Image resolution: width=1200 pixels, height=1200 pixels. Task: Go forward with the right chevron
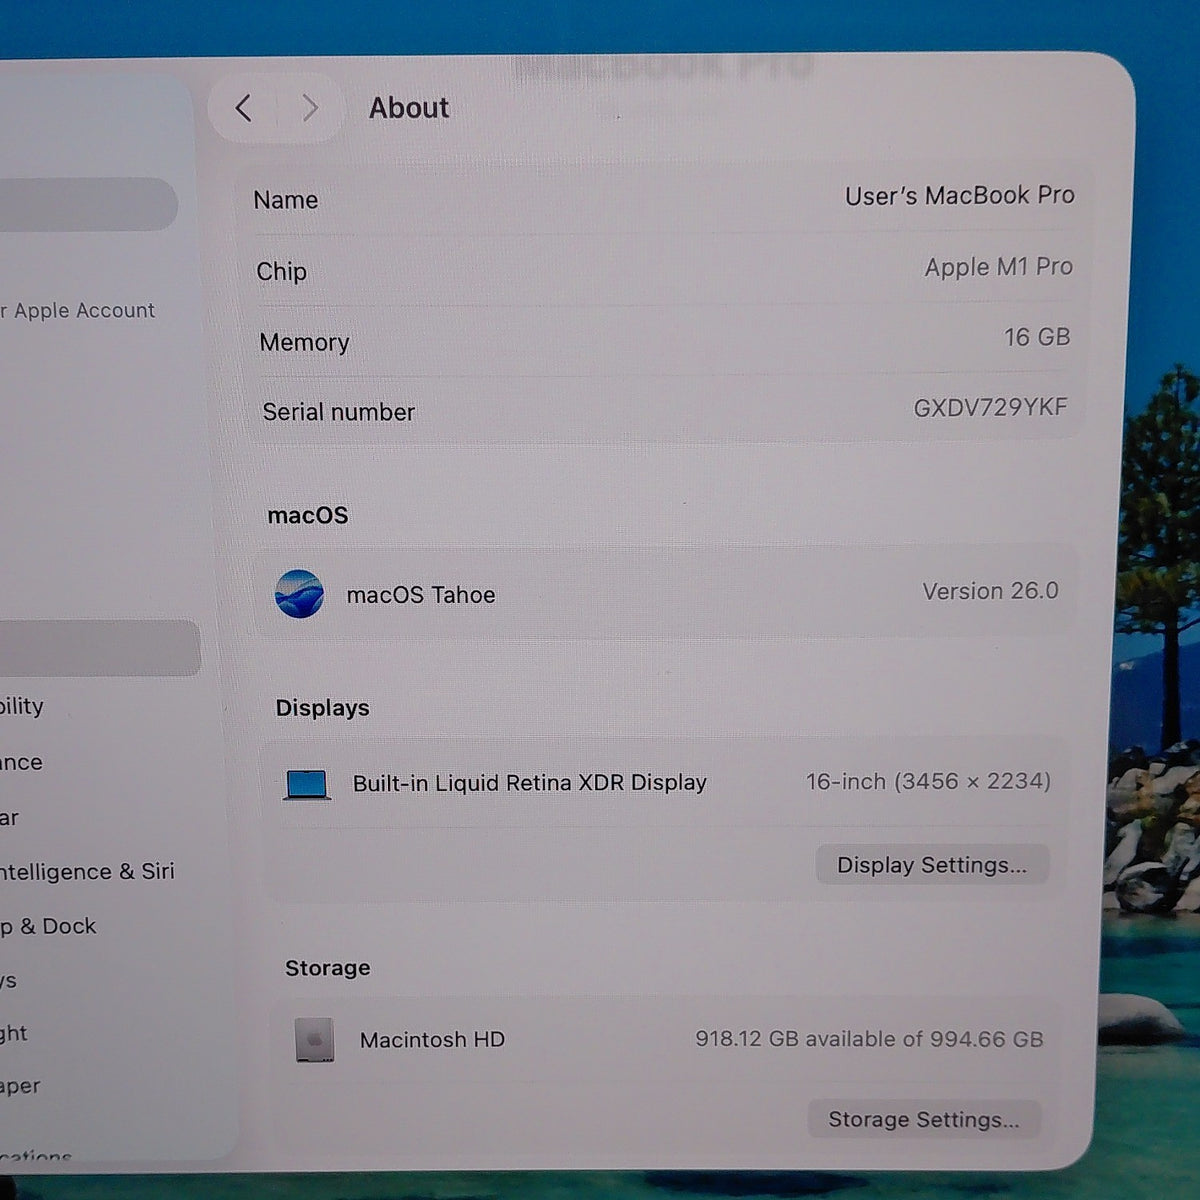309,108
